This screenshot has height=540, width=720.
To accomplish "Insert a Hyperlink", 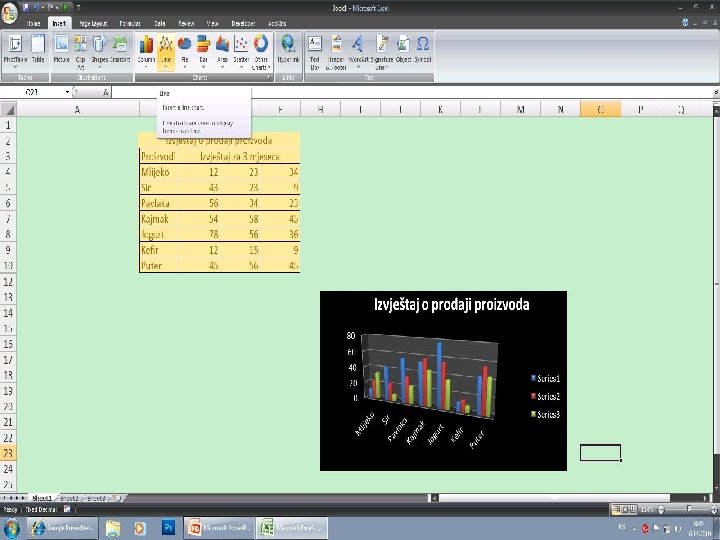I will pos(288,52).
